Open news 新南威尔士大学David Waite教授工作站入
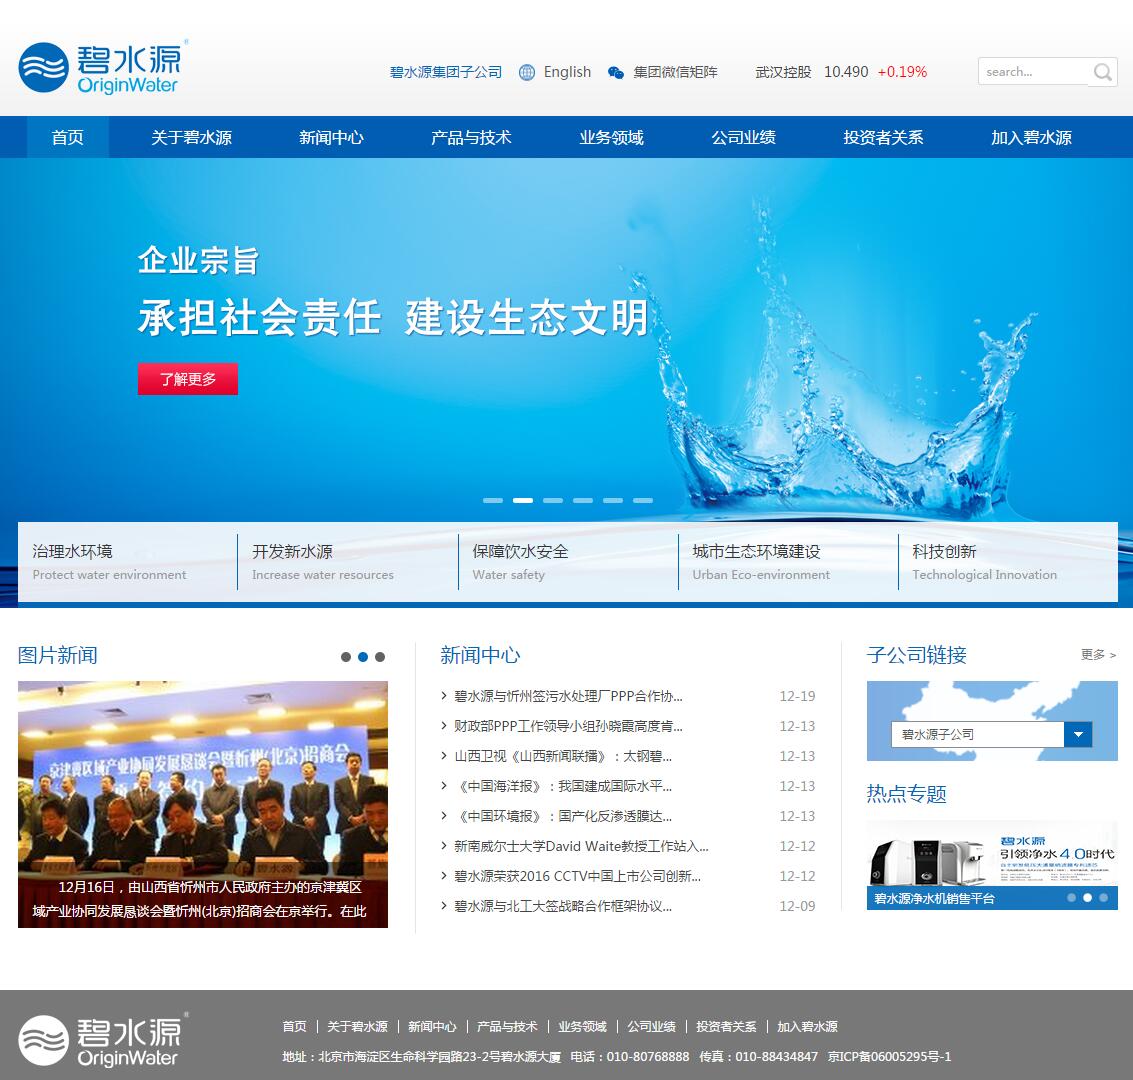1133x1080 pixels. click(x=581, y=846)
